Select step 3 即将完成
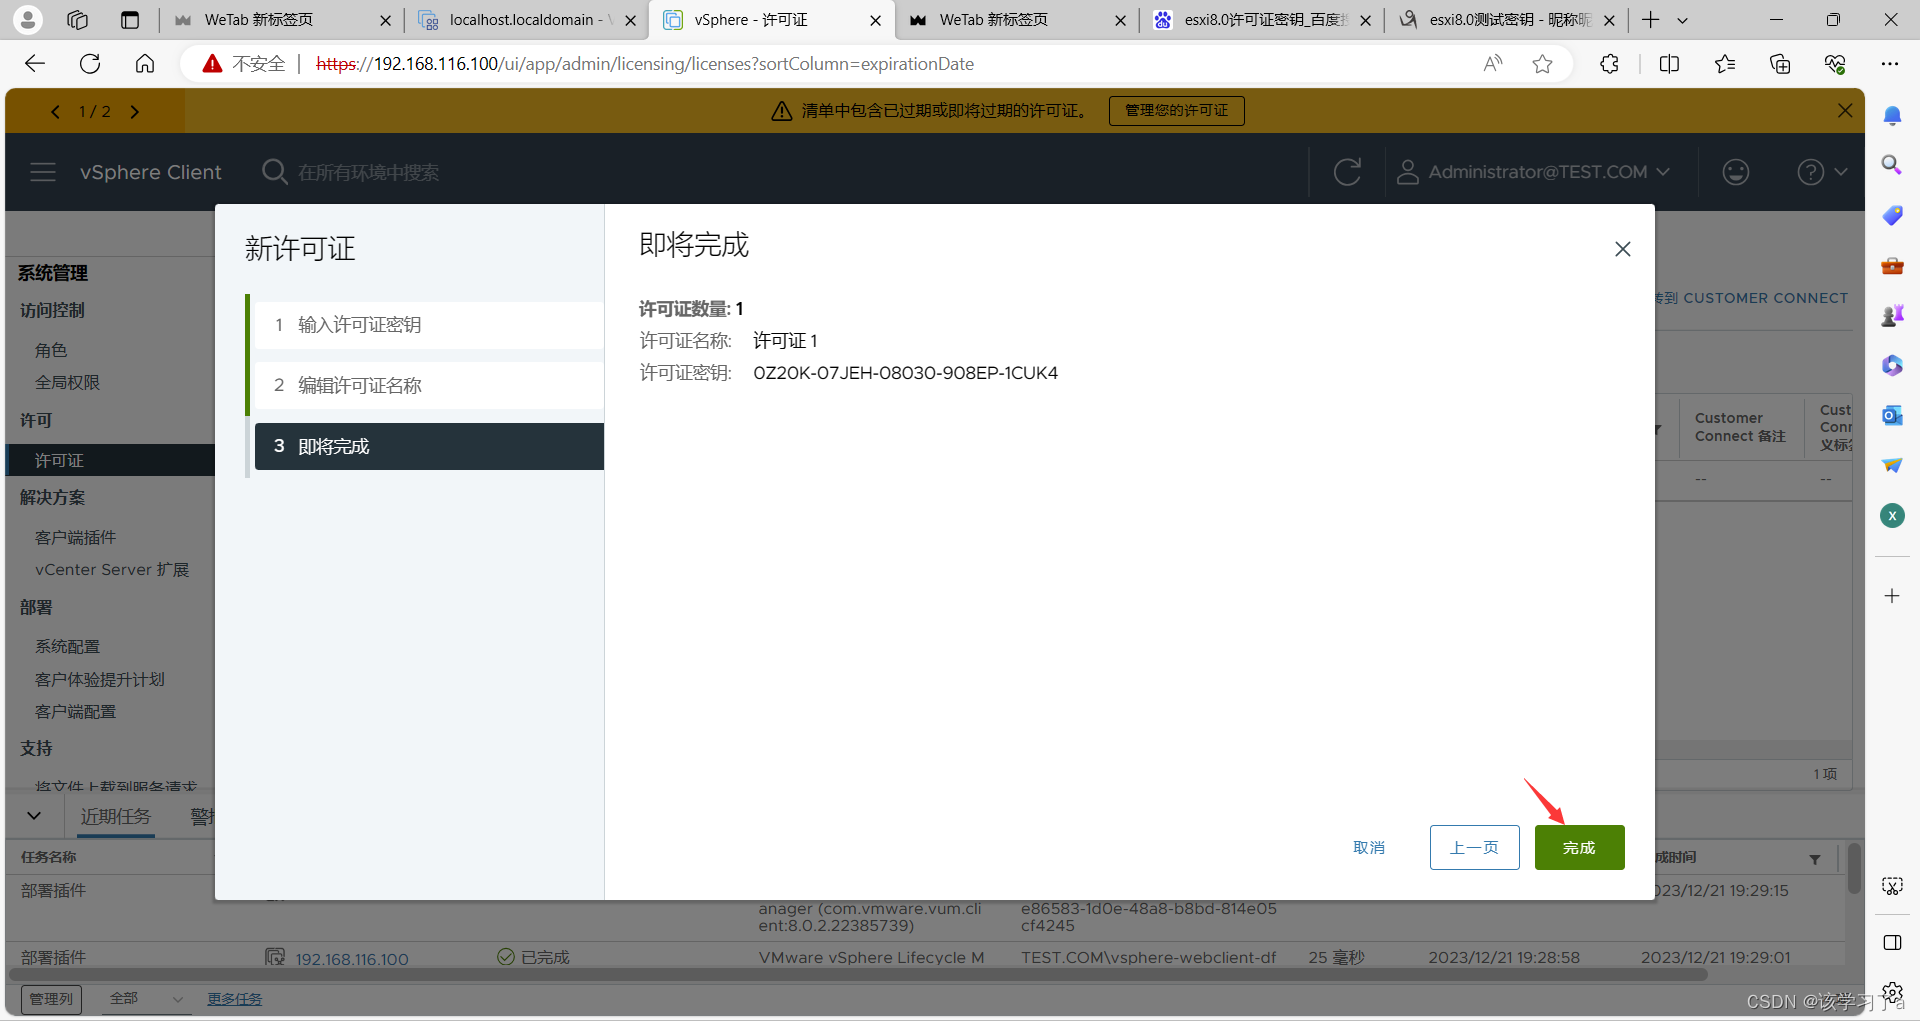Image resolution: width=1920 pixels, height=1021 pixels. (x=429, y=446)
